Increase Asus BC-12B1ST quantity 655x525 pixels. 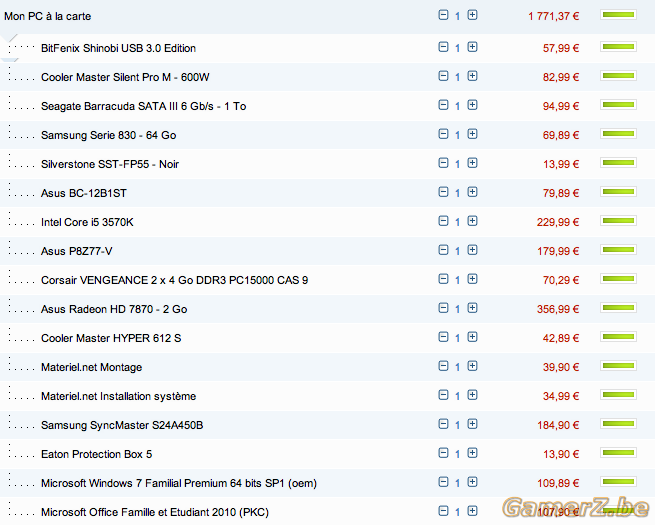(x=472, y=192)
